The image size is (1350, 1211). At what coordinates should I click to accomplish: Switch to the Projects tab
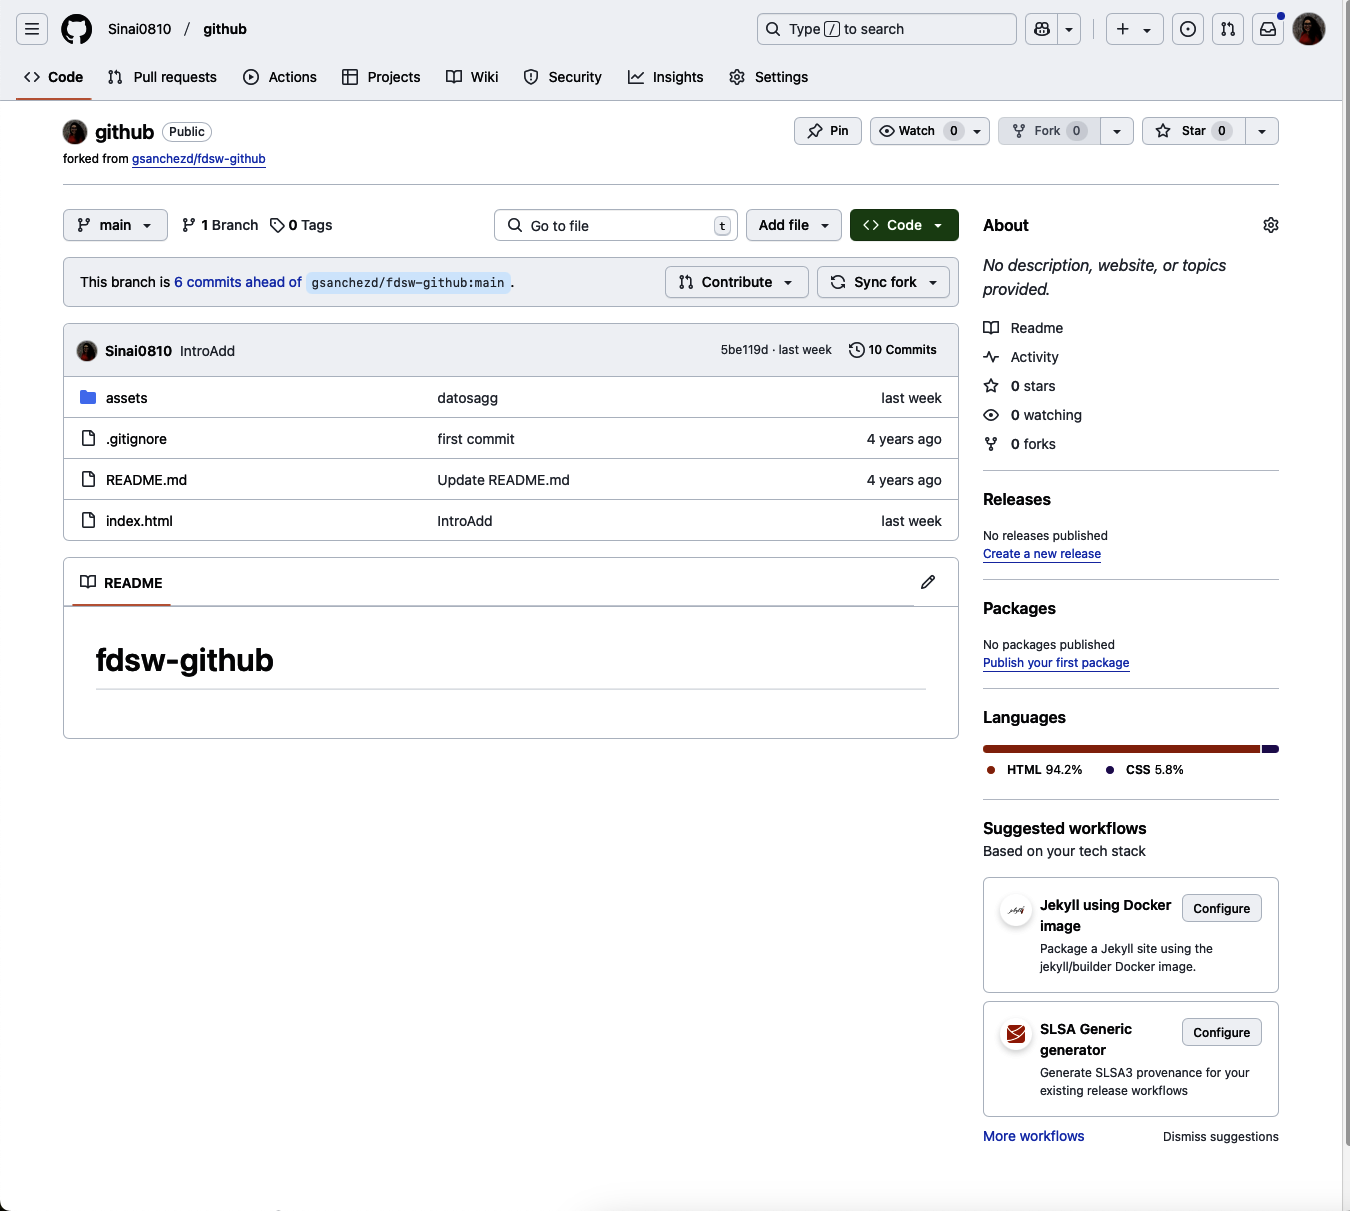(x=381, y=77)
